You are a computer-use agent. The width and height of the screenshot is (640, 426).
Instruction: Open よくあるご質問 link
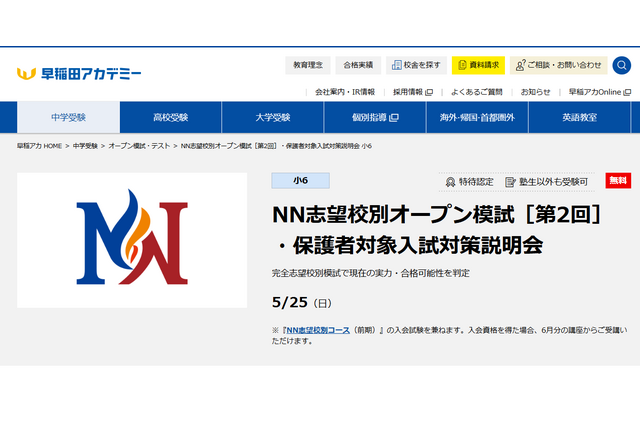tap(476, 92)
